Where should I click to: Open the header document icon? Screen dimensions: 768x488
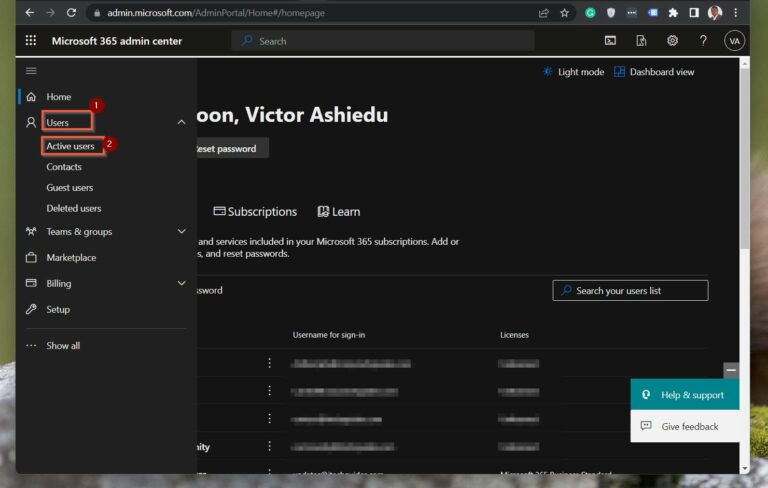[641, 41]
